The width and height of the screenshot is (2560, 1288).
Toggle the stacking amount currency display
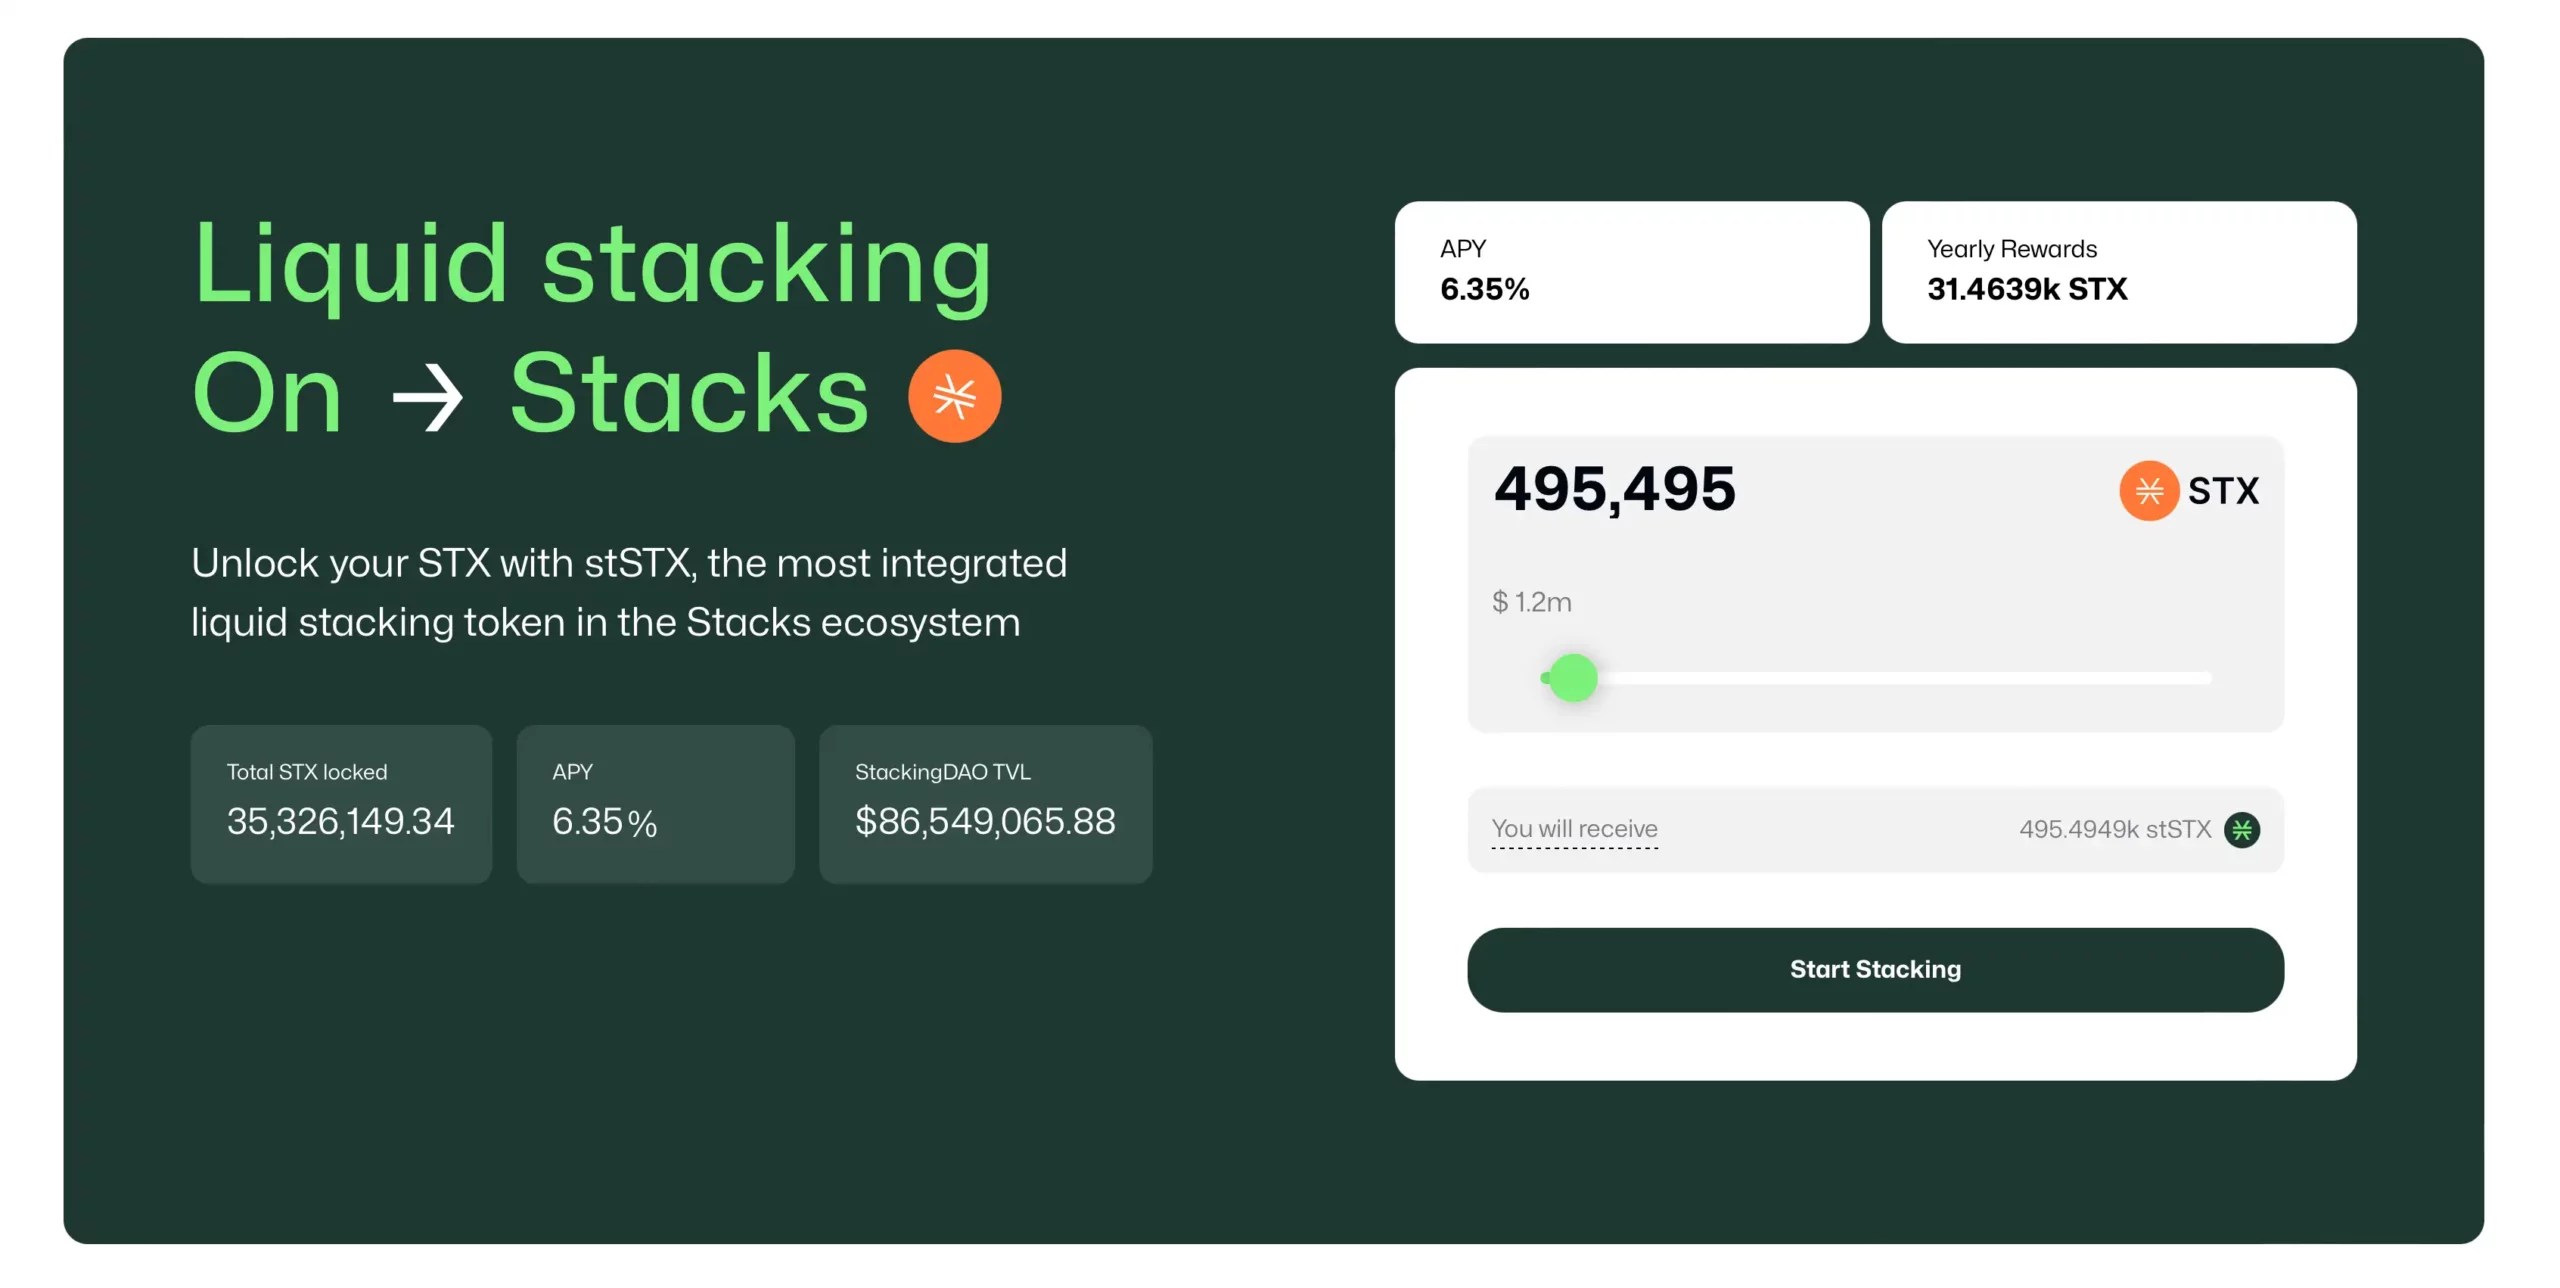pos(1532,602)
